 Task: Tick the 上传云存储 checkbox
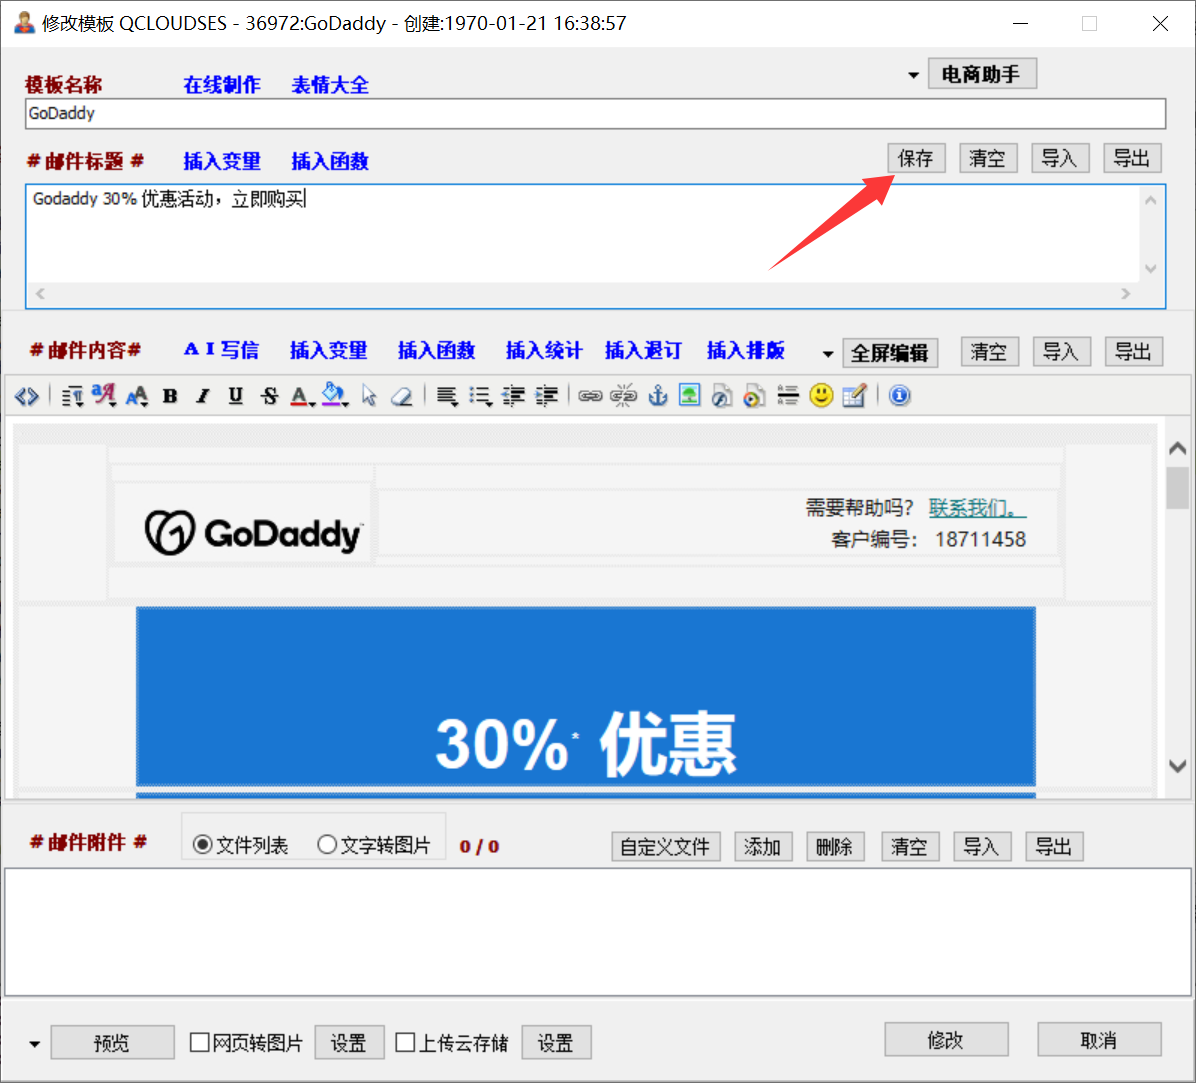[x=405, y=1043]
